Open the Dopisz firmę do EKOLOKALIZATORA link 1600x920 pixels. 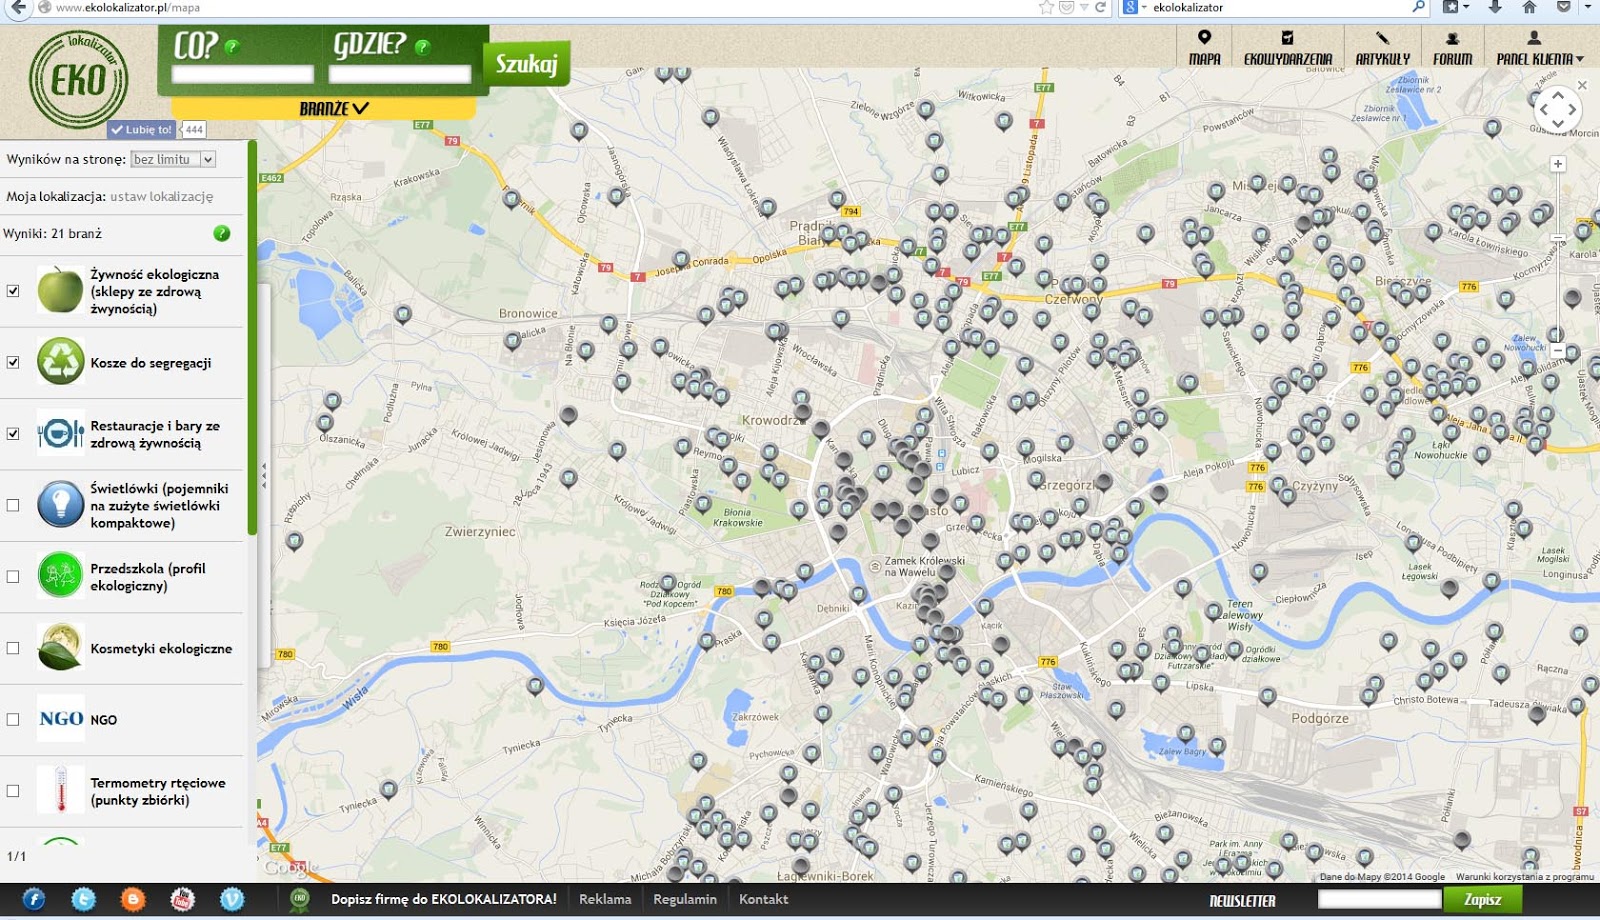click(x=444, y=899)
